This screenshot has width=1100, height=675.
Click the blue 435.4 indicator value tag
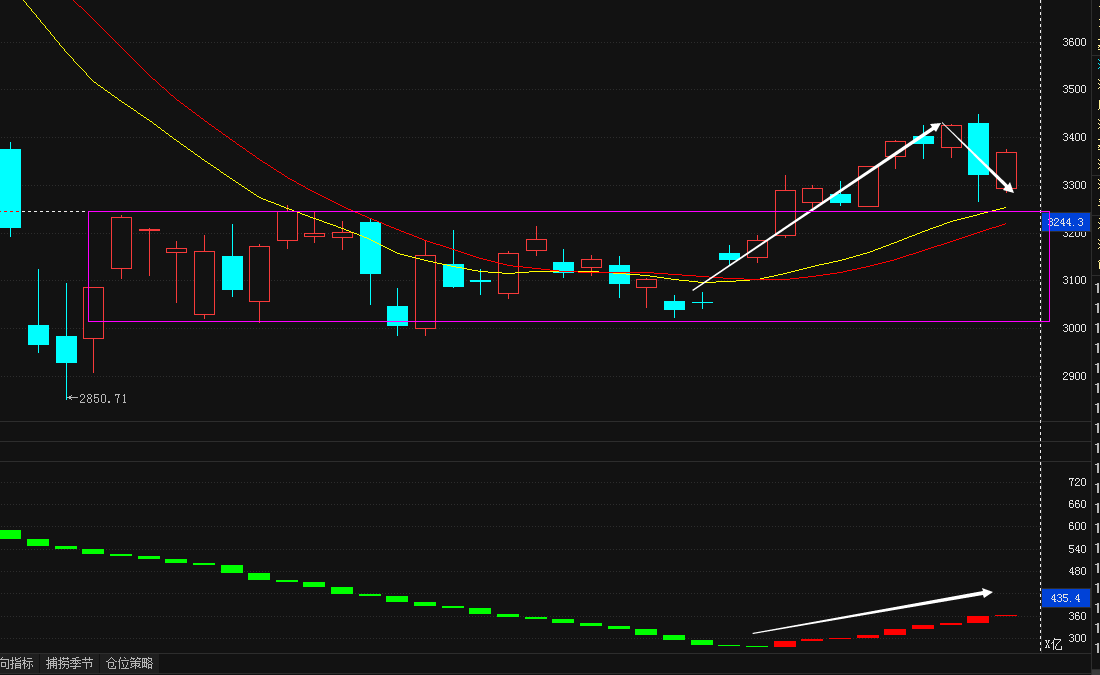click(1065, 598)
